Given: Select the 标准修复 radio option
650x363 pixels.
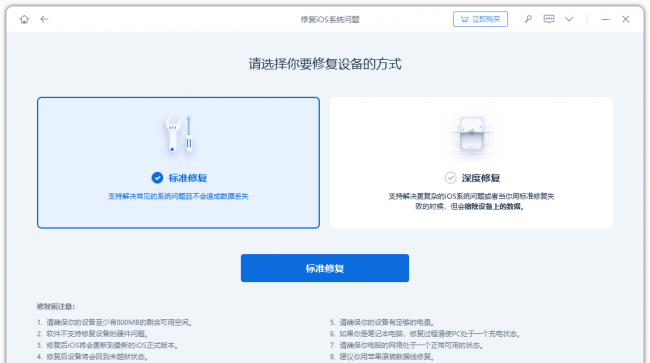Looking at the screenshot, I should click(x=157, y=178).
